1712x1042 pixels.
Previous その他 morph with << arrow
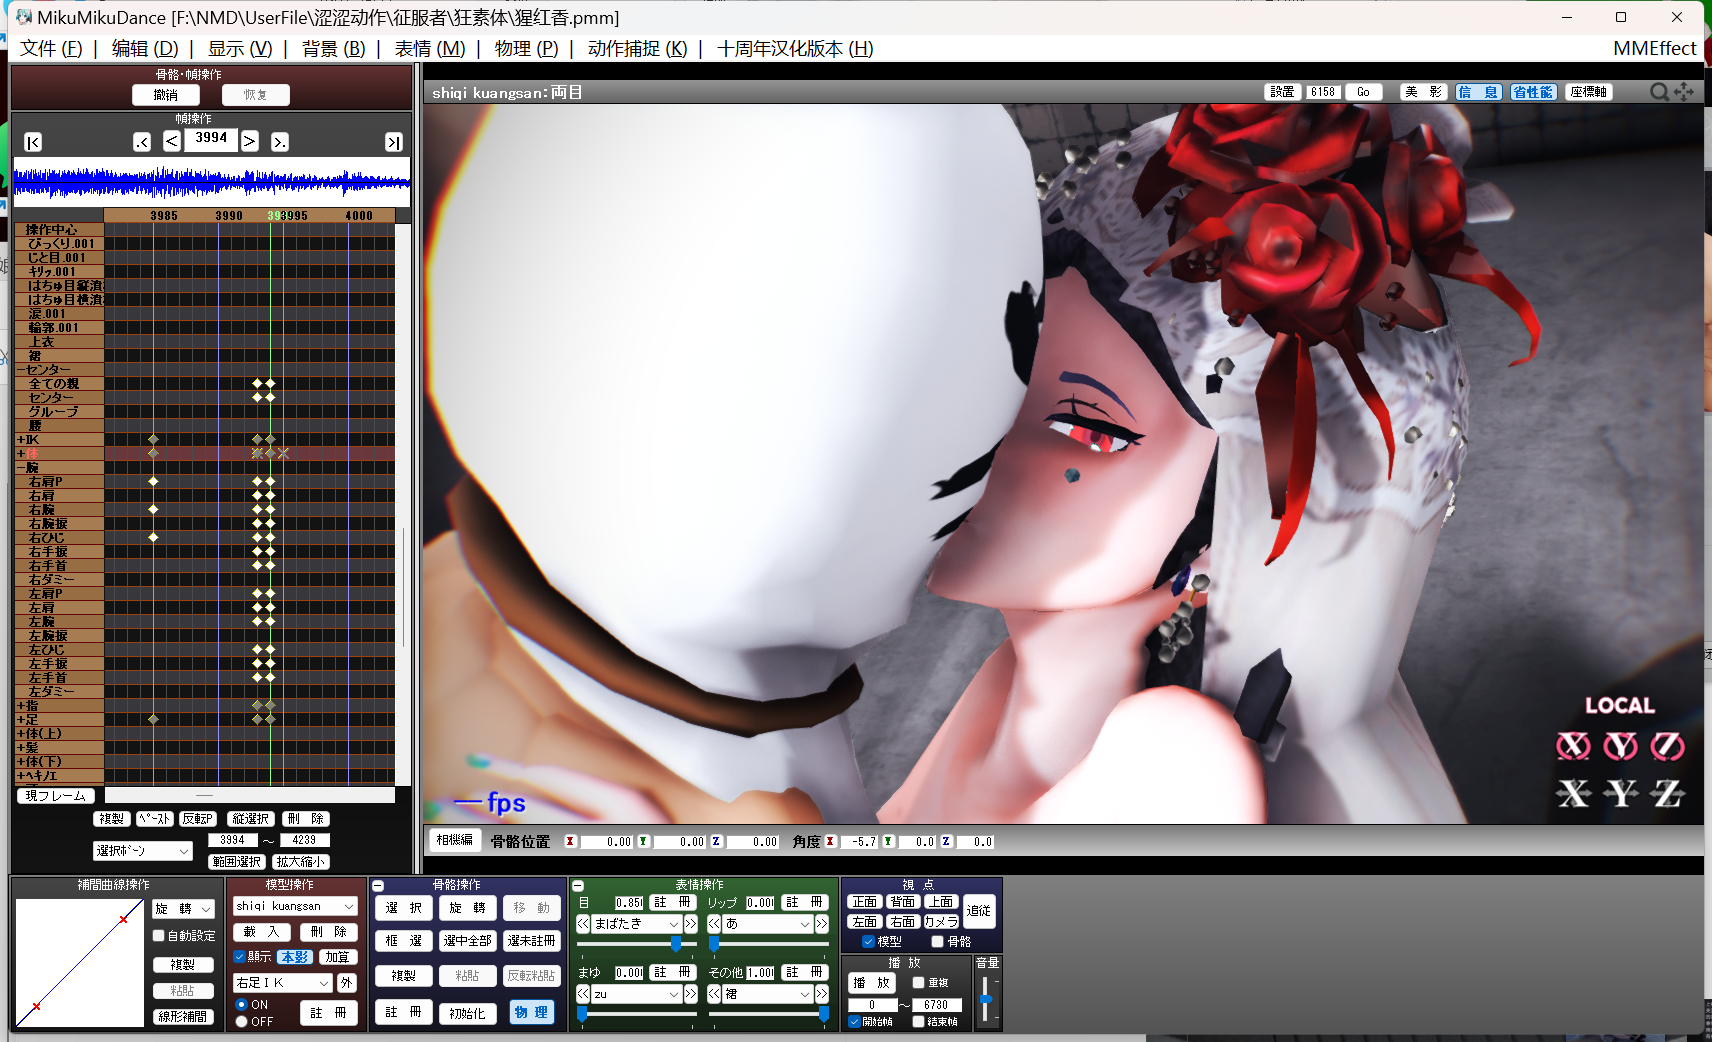coord(714,994)
